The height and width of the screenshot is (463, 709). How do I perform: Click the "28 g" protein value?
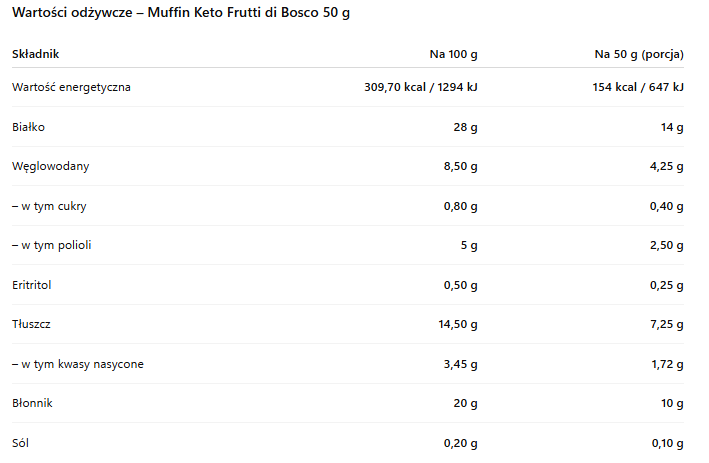pyautogui.click(x=465, y=127)
